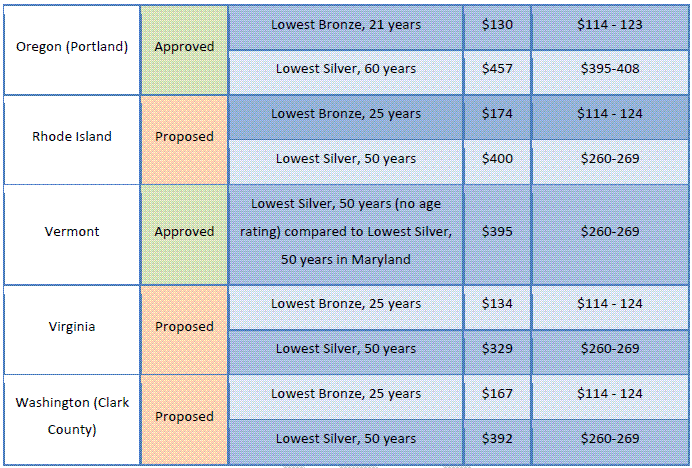Viewport: 692px width, 468px height.
Task: Click the $329 Virginia silver premium cell
Action: (x=497, y=353)
